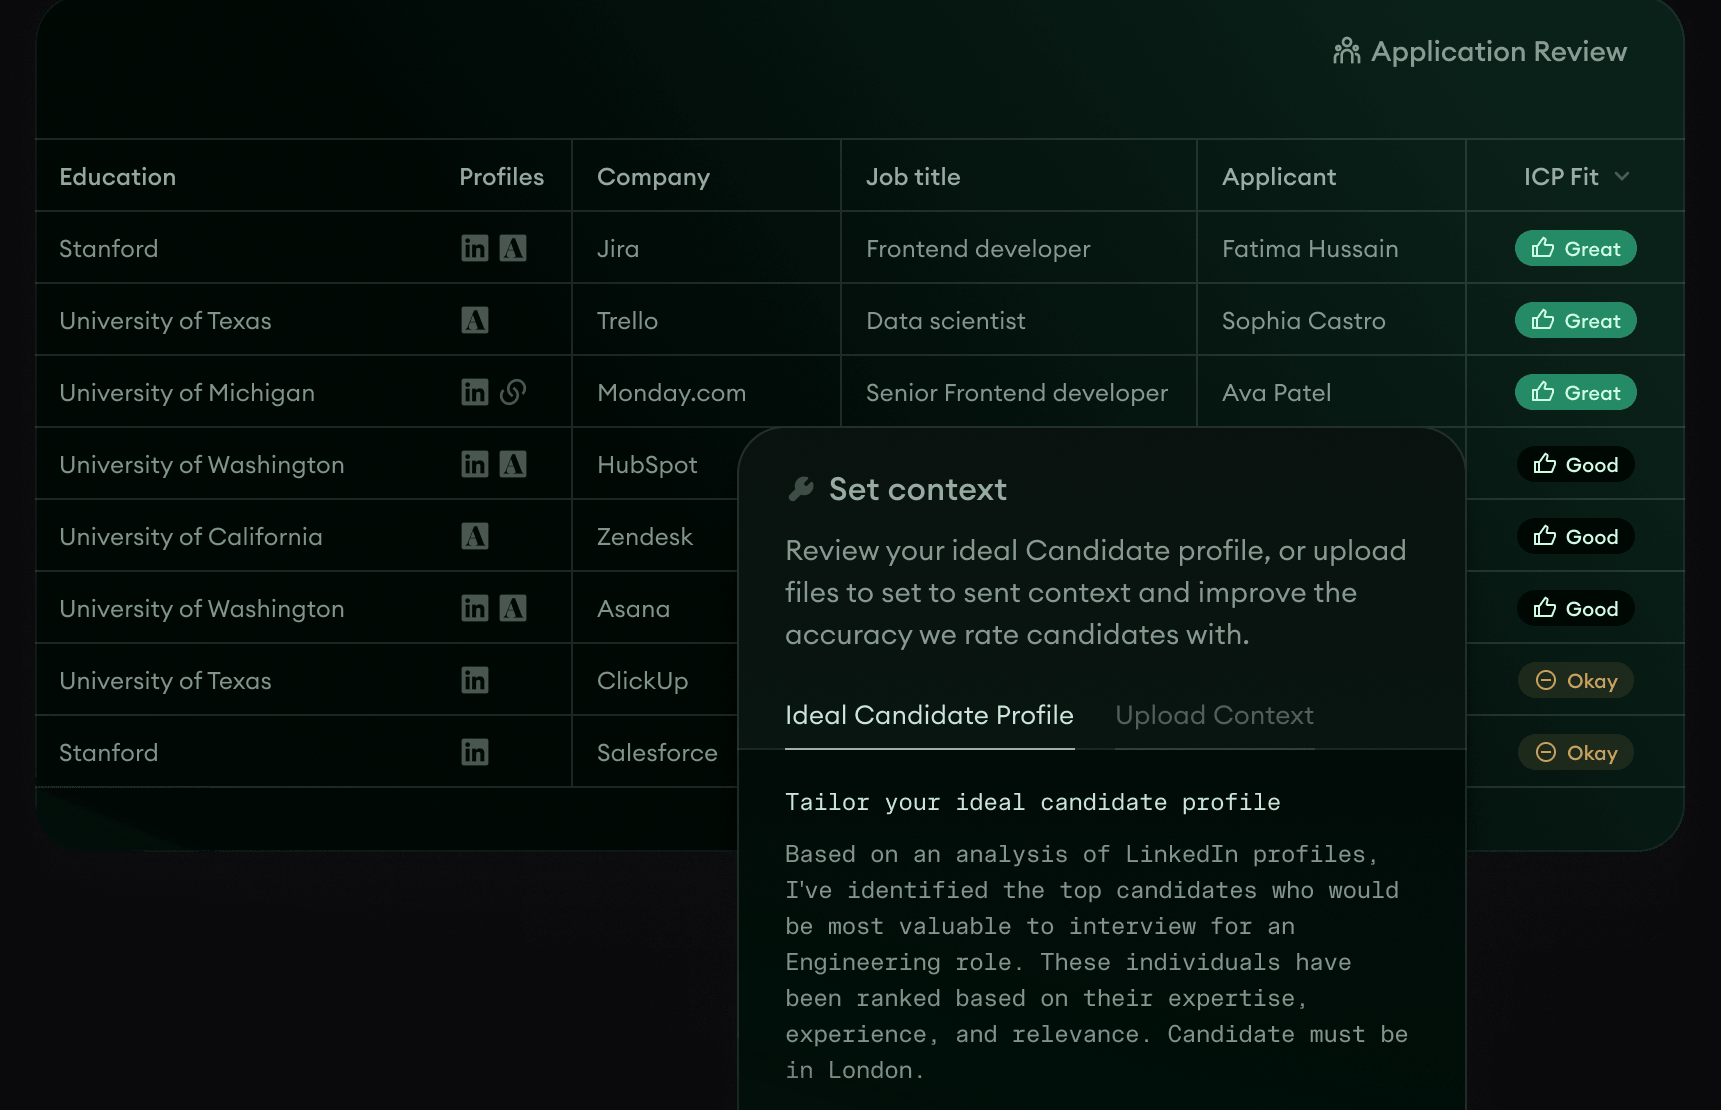This screenshot has width=1721, height=1110.
Task: Switch to Ideal Candidate Profile tab
Action: coord(929,715)
